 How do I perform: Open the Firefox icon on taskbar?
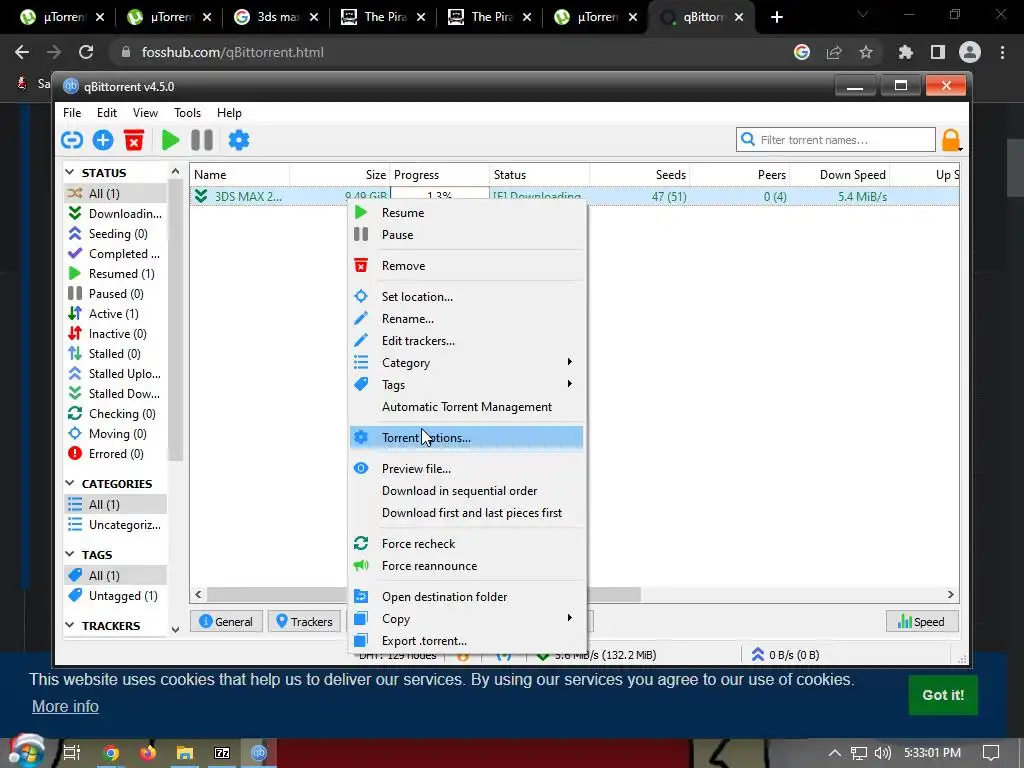point(148,753)
